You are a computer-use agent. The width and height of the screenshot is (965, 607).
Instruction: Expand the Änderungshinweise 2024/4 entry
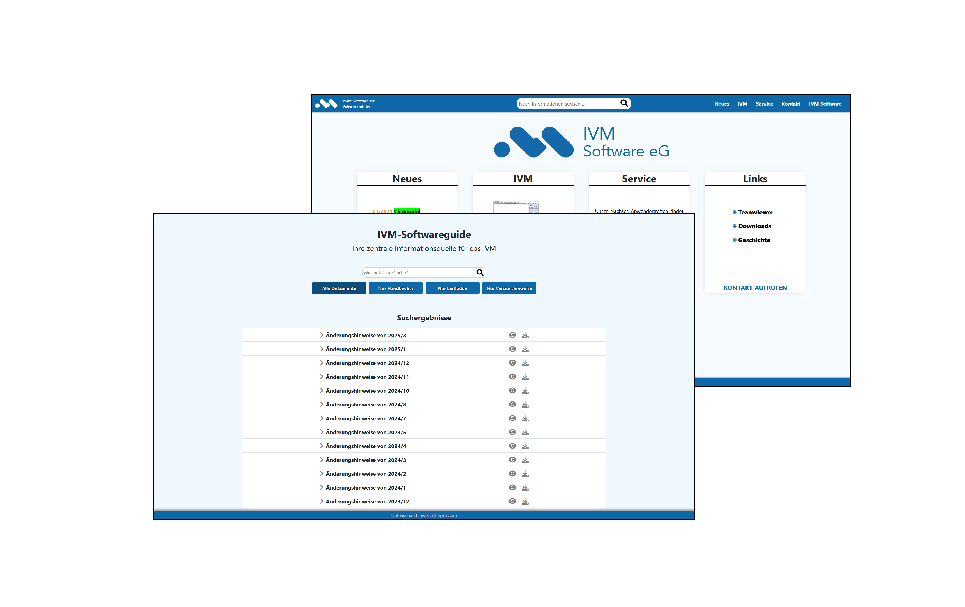click(x=321, y=446)
